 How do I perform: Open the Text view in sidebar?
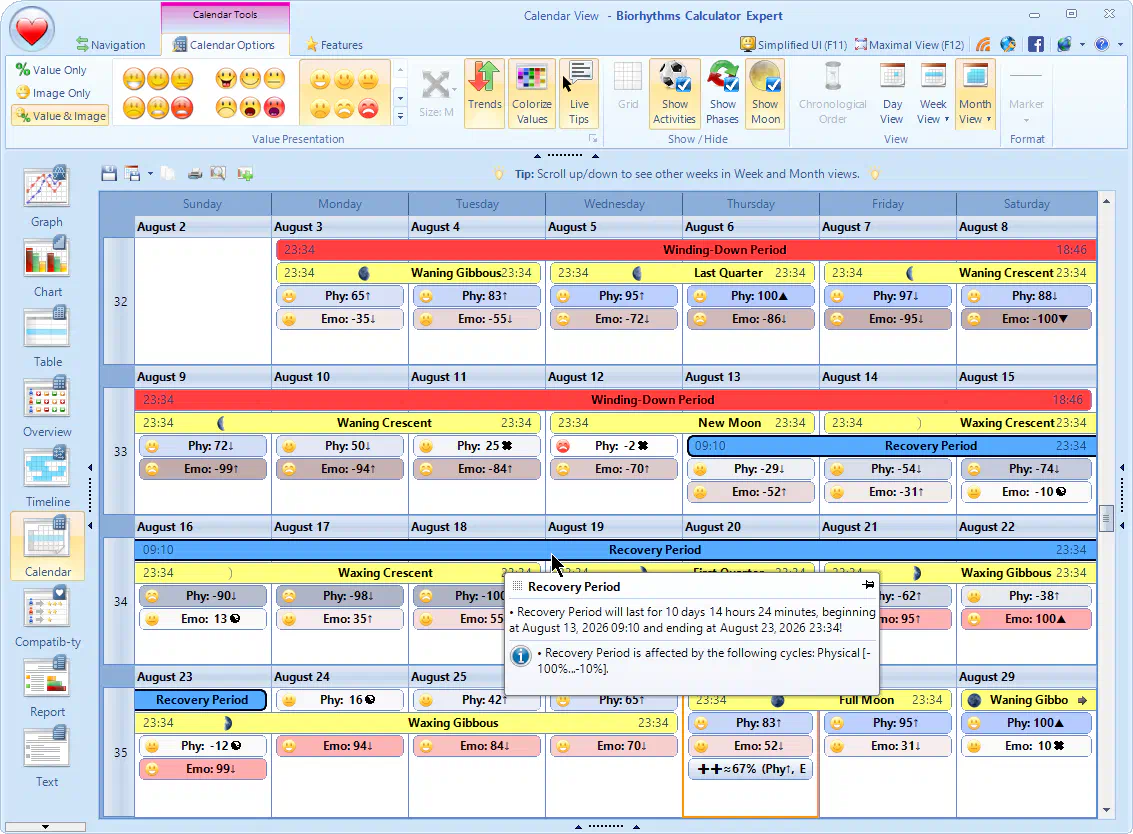pyautogui.click(x=47, y=757)
